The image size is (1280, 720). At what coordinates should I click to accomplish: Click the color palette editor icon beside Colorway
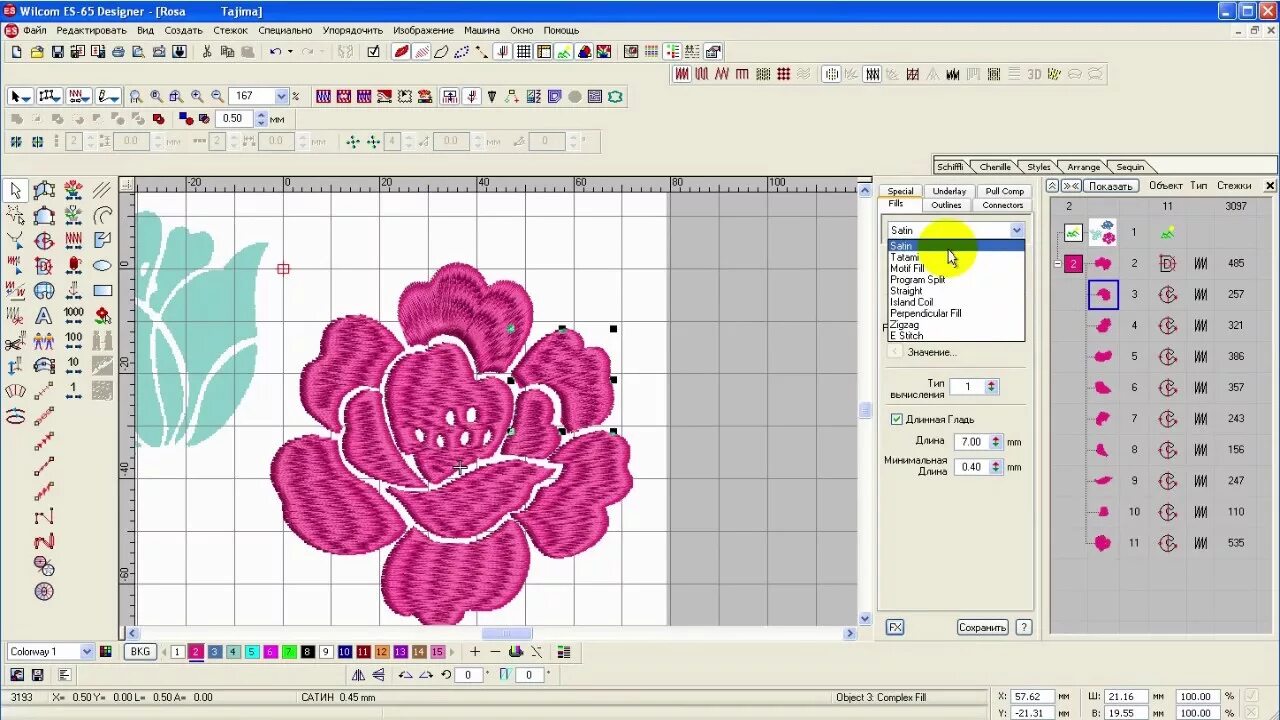tap(107, 652)
